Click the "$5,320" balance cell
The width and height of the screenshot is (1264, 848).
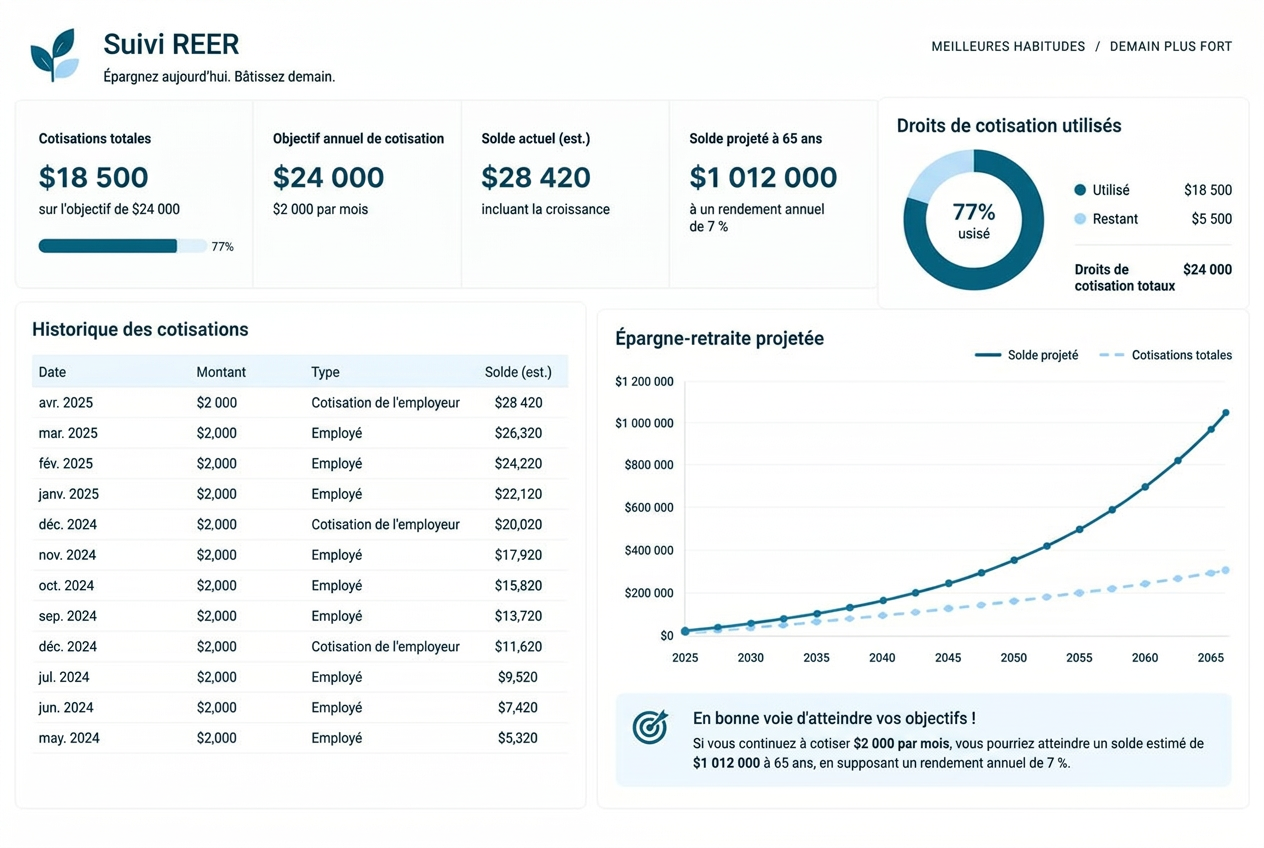518,738
